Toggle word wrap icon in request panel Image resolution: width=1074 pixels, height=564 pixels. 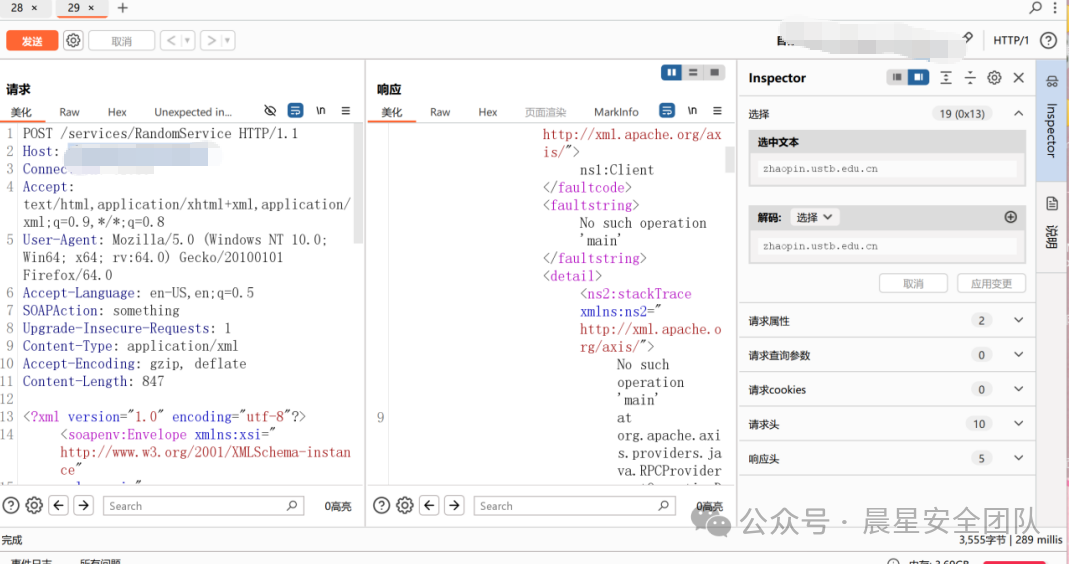point(295,110)
